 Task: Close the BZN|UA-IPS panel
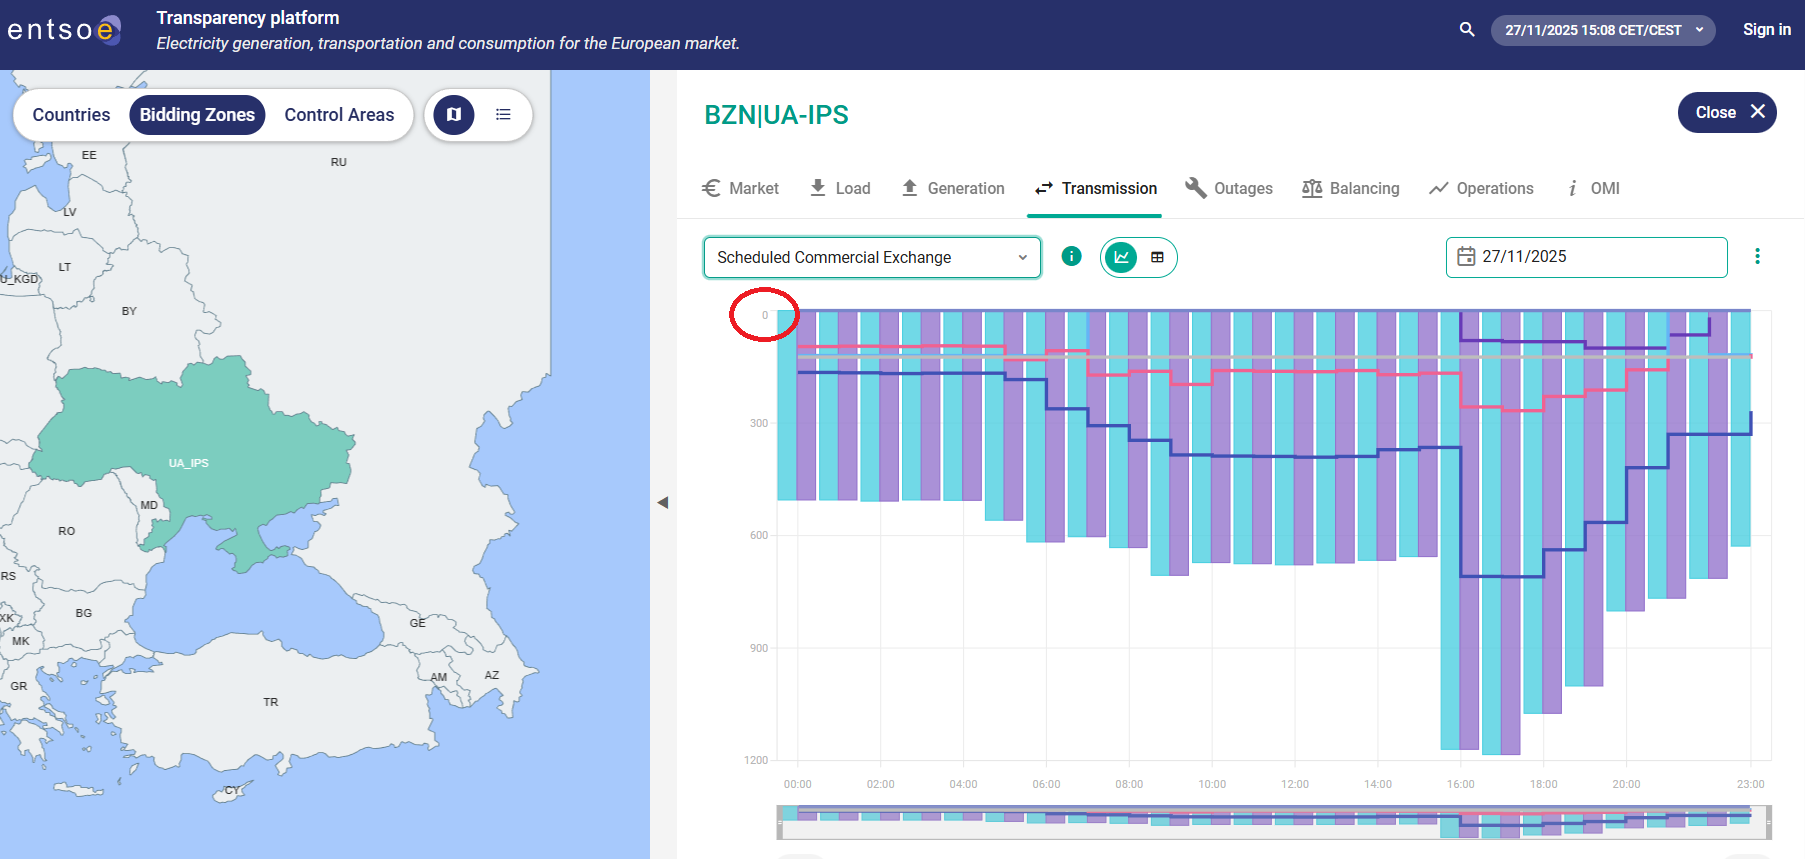pyautogui.click(x=1726, y=112)
